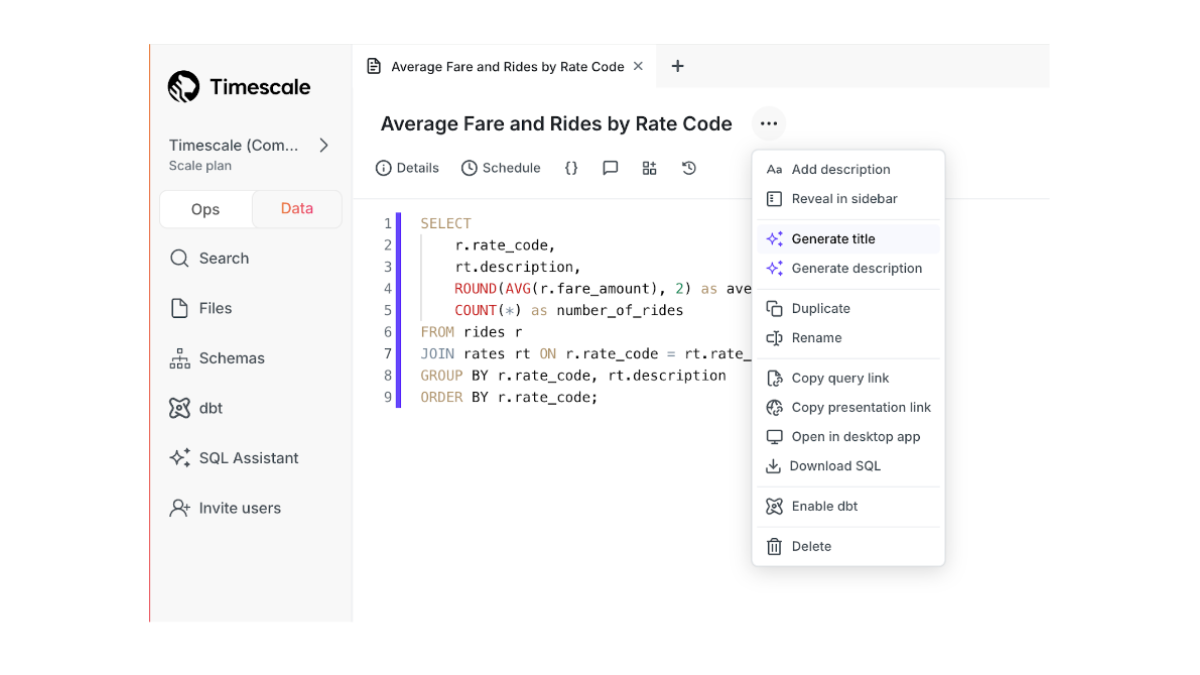
Task: Open the Schedule option
Action: coord(501,168)
